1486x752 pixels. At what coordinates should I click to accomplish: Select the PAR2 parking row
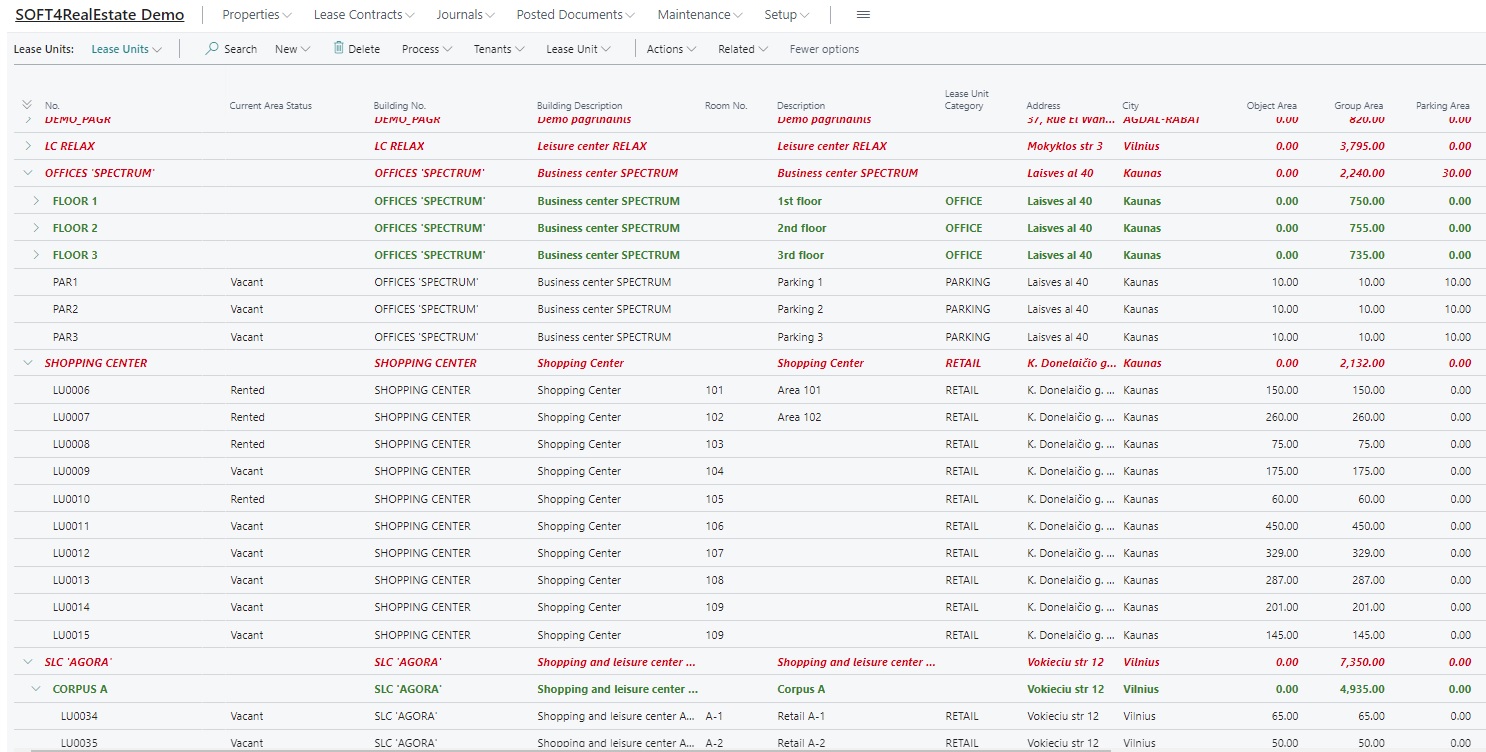(65, 309)
